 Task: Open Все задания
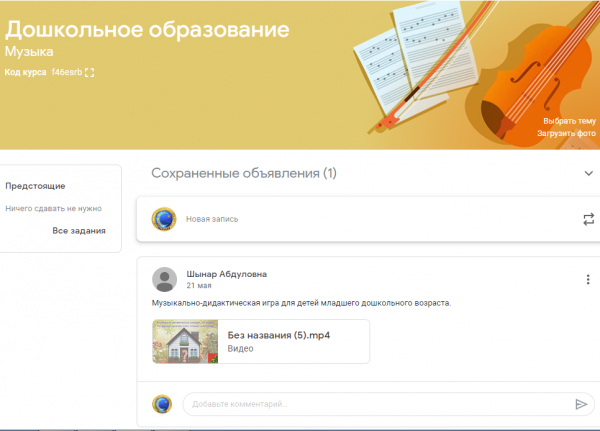point(79,231)
